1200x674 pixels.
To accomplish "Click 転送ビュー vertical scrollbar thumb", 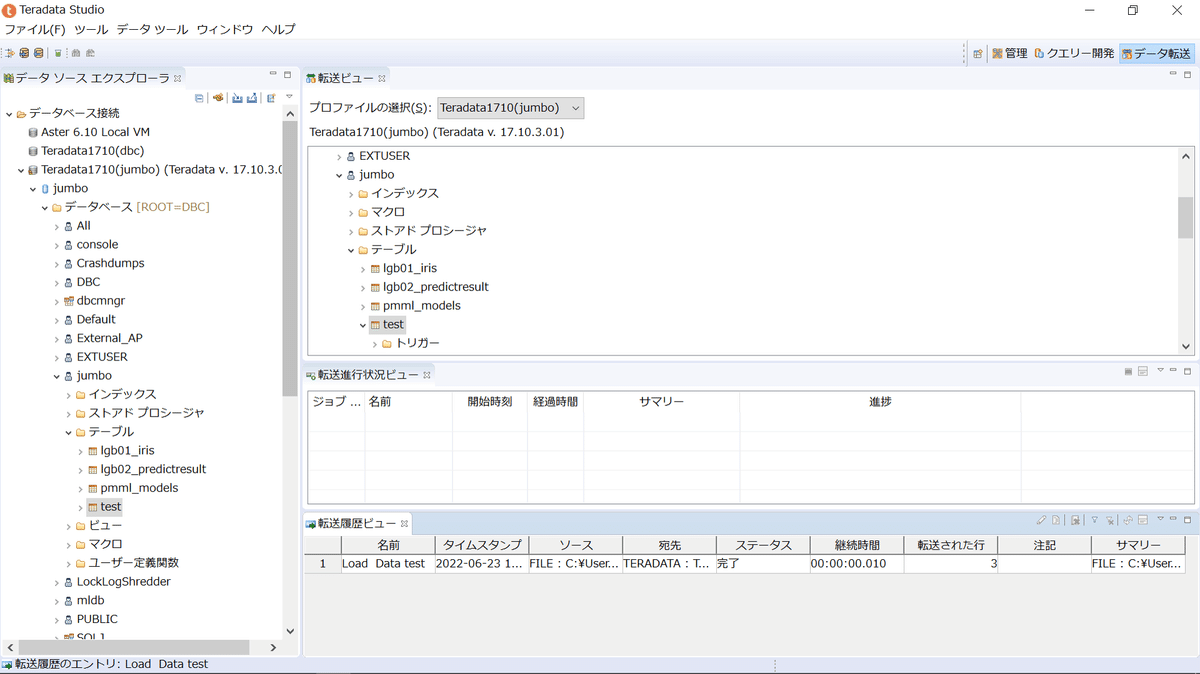I will (x=1186, y=217).
